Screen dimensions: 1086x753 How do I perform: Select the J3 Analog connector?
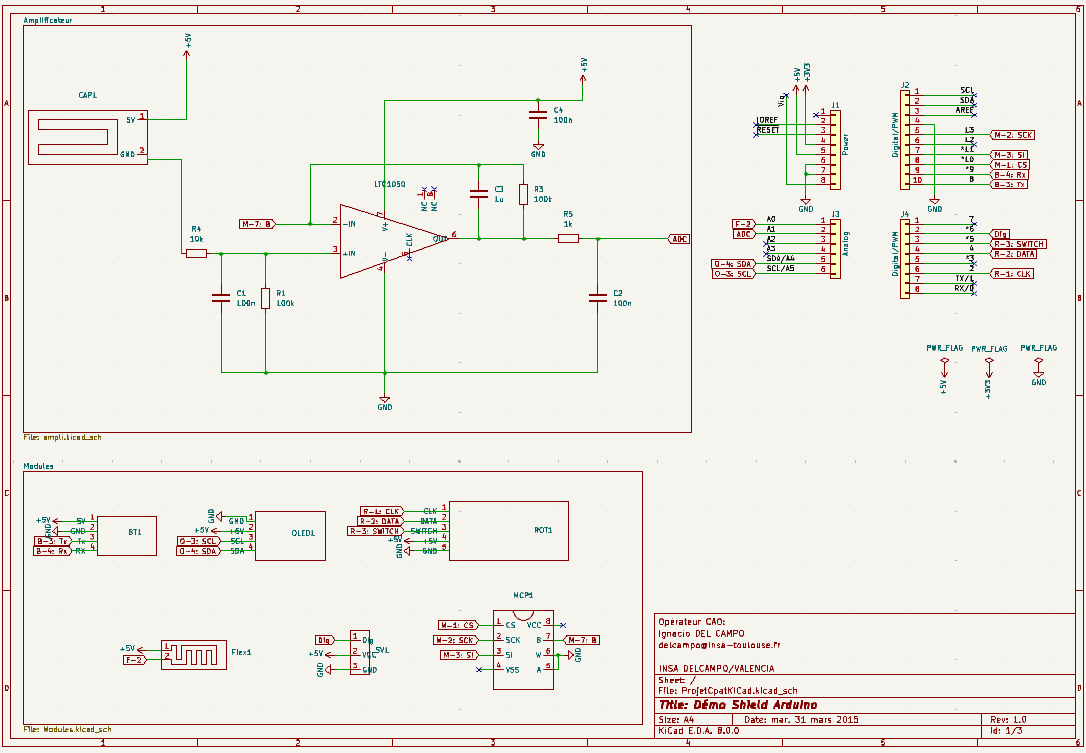pos(835,249)
